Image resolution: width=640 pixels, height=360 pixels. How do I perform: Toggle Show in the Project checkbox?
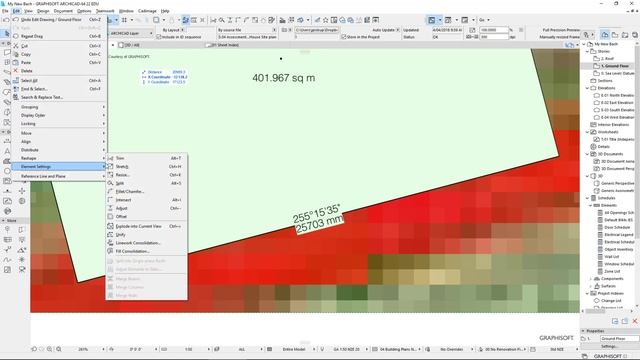point(344,37)
